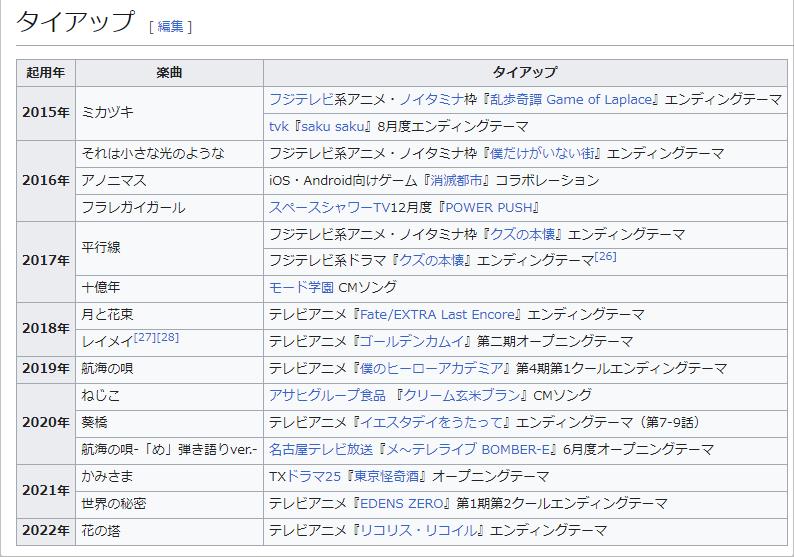
Task: Click the 起用年 column header
Action: tap(46, 72)
